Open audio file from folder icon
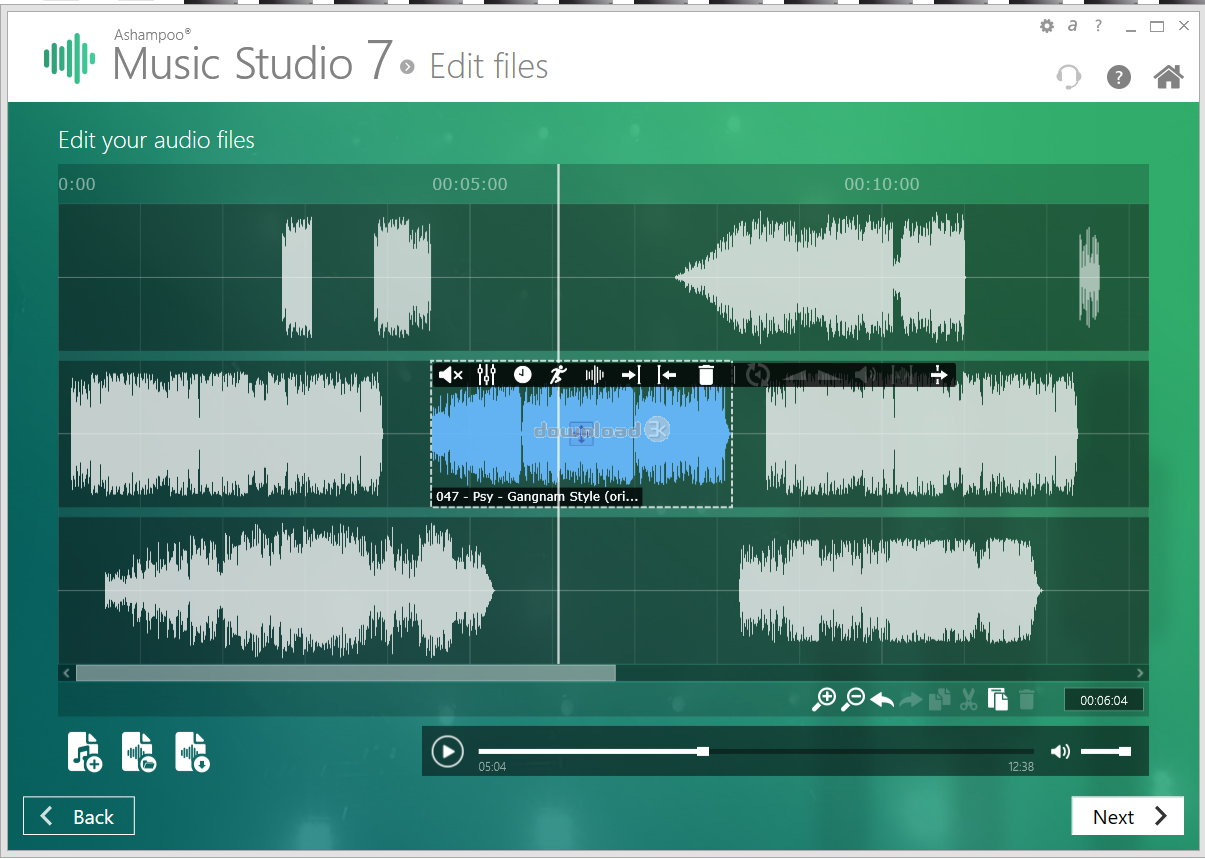Viewport: 1205px width, 859px height. pos(139,752)
